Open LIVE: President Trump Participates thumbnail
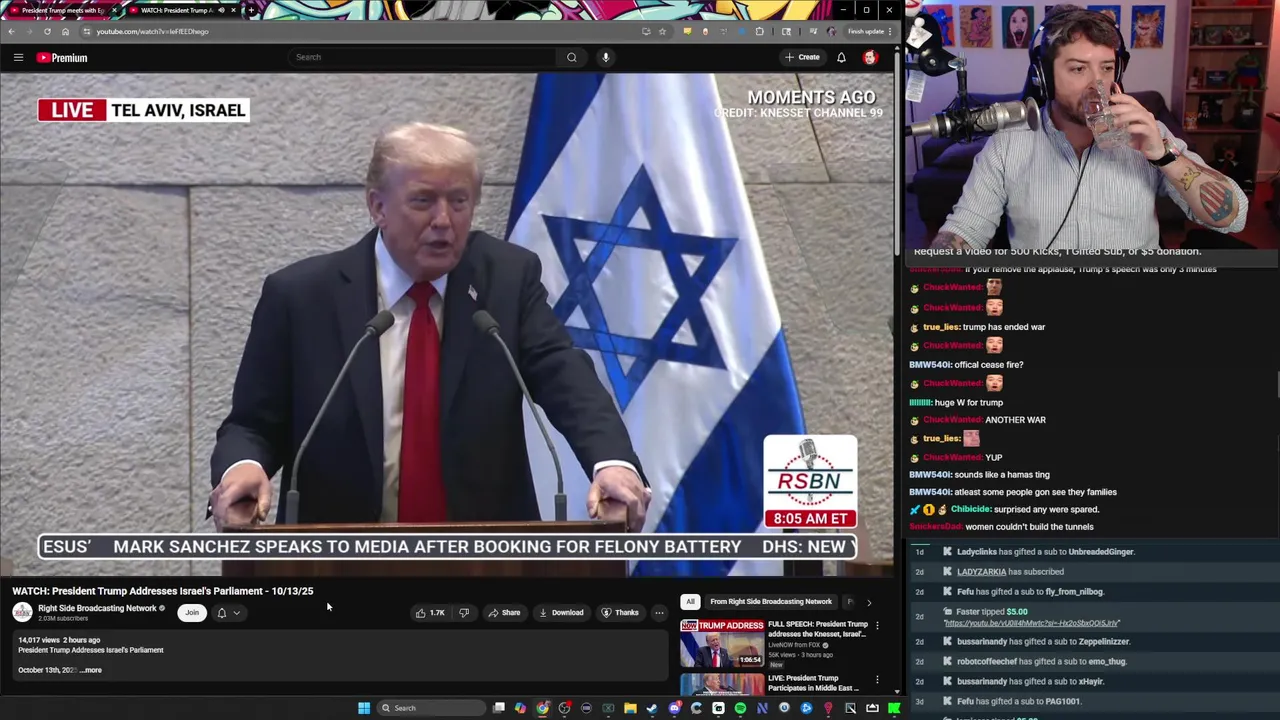The width and height of the screenshot is (1280, 720). pos(722,685)
